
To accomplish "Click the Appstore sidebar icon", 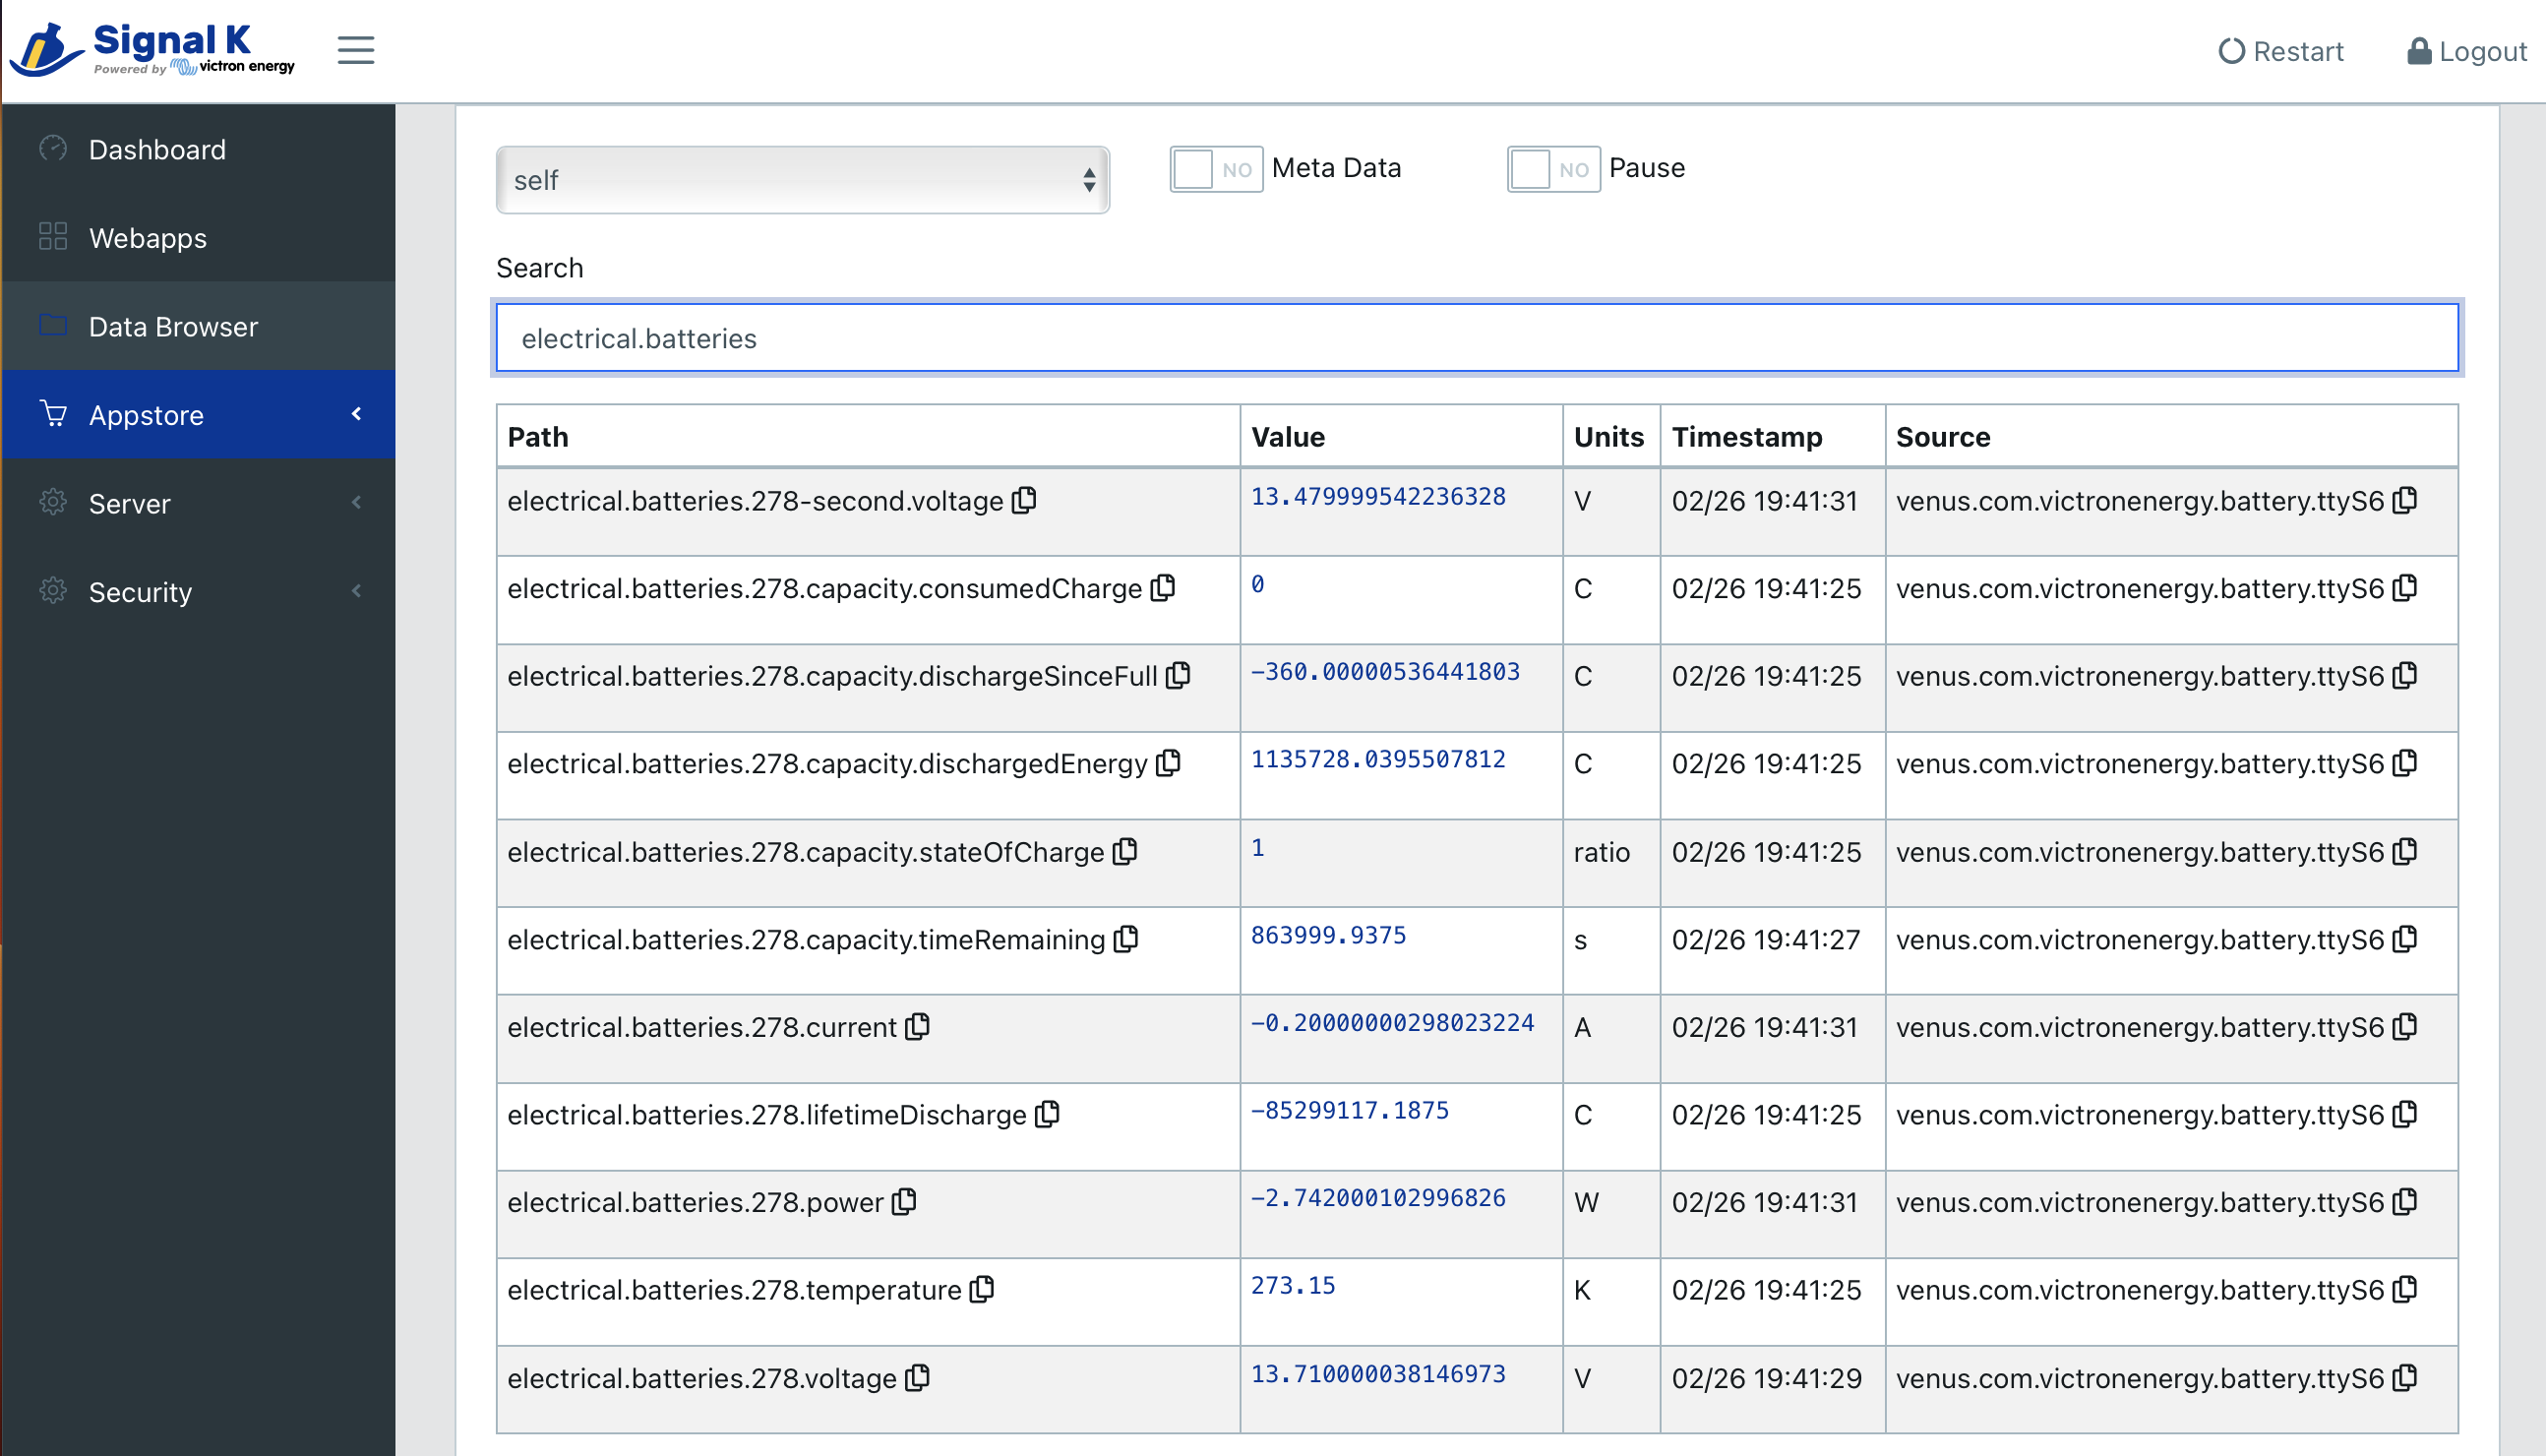I will coord(51,414).
